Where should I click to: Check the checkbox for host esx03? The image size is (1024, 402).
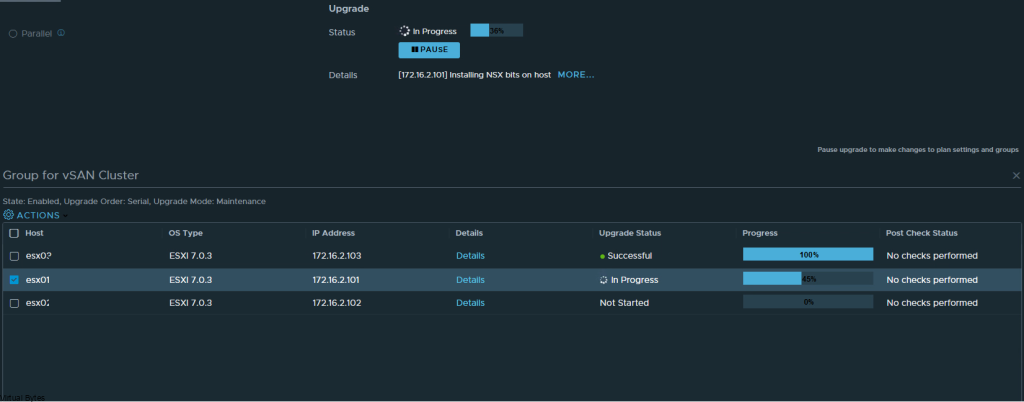click(14, 256)
